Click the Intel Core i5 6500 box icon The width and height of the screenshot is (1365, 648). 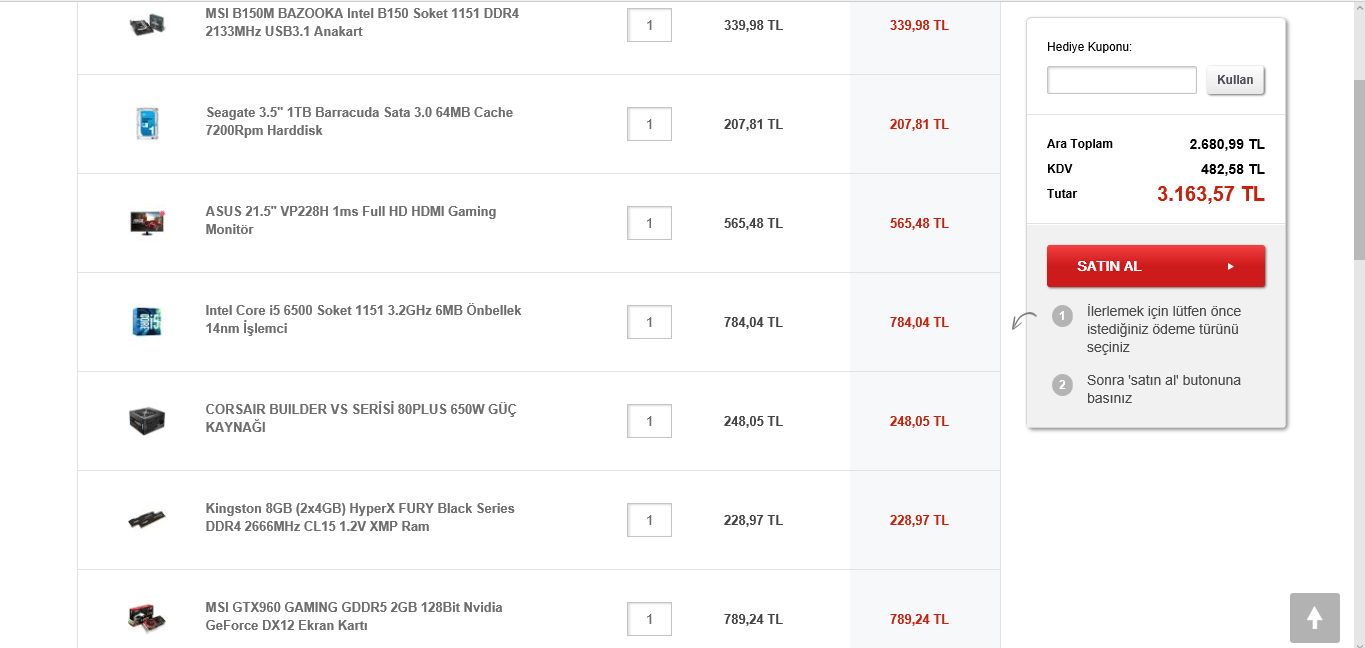pos(146,321)
